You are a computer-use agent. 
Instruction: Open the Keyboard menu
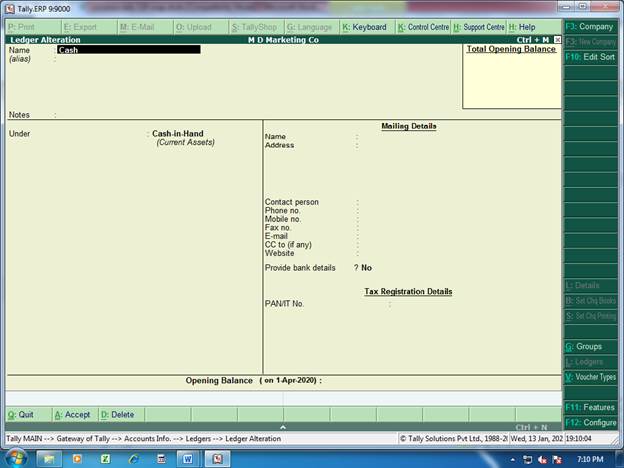[365, 27]
